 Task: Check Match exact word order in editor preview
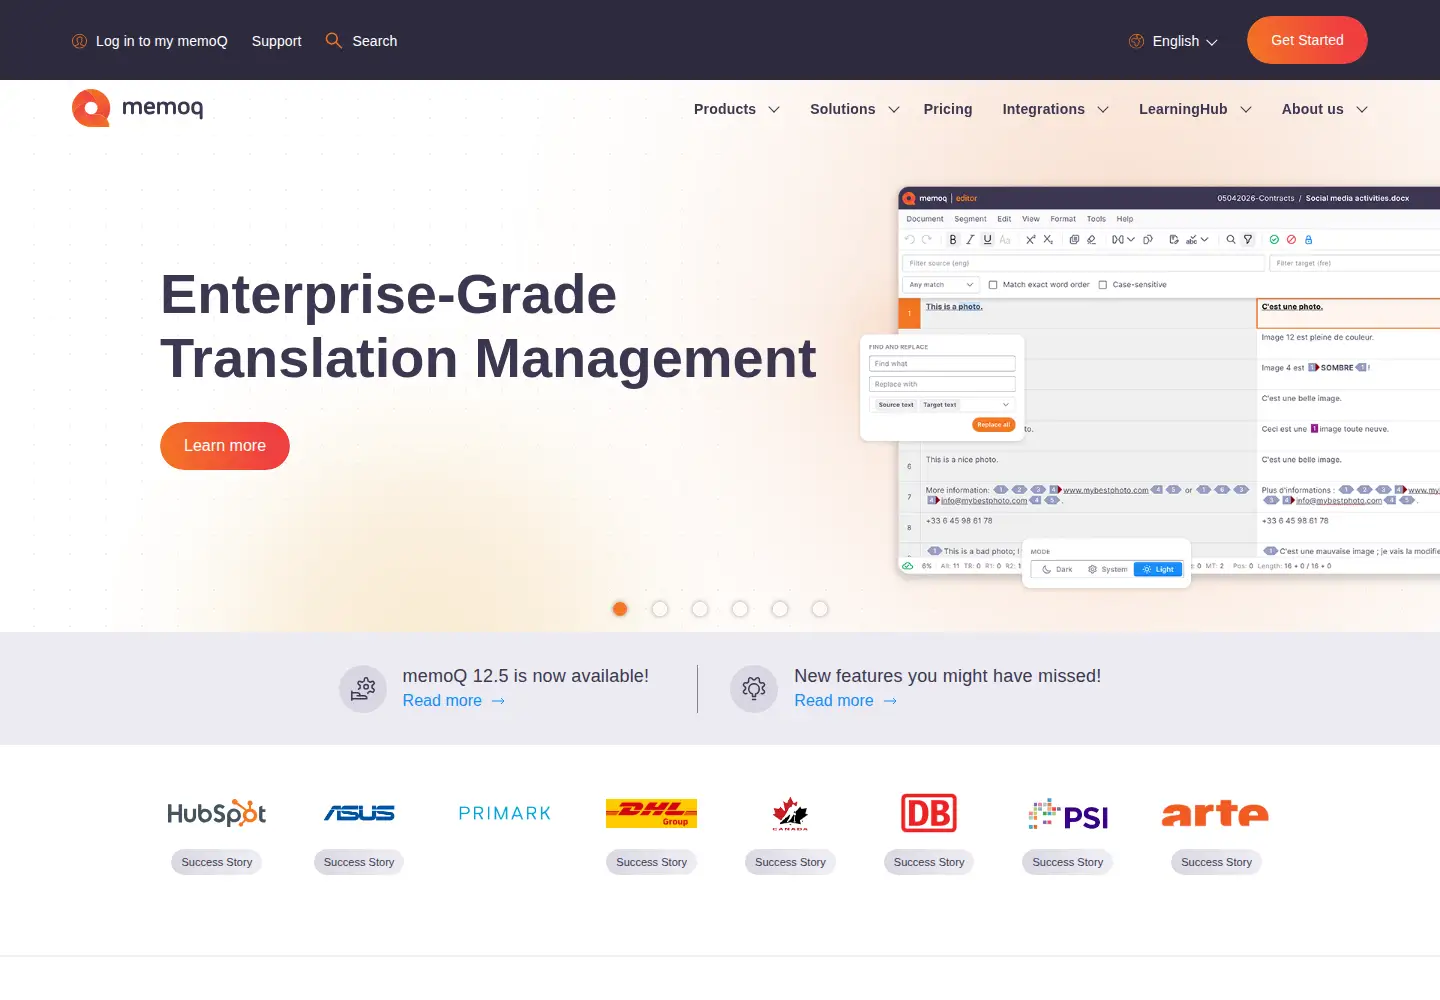(993, 285)
